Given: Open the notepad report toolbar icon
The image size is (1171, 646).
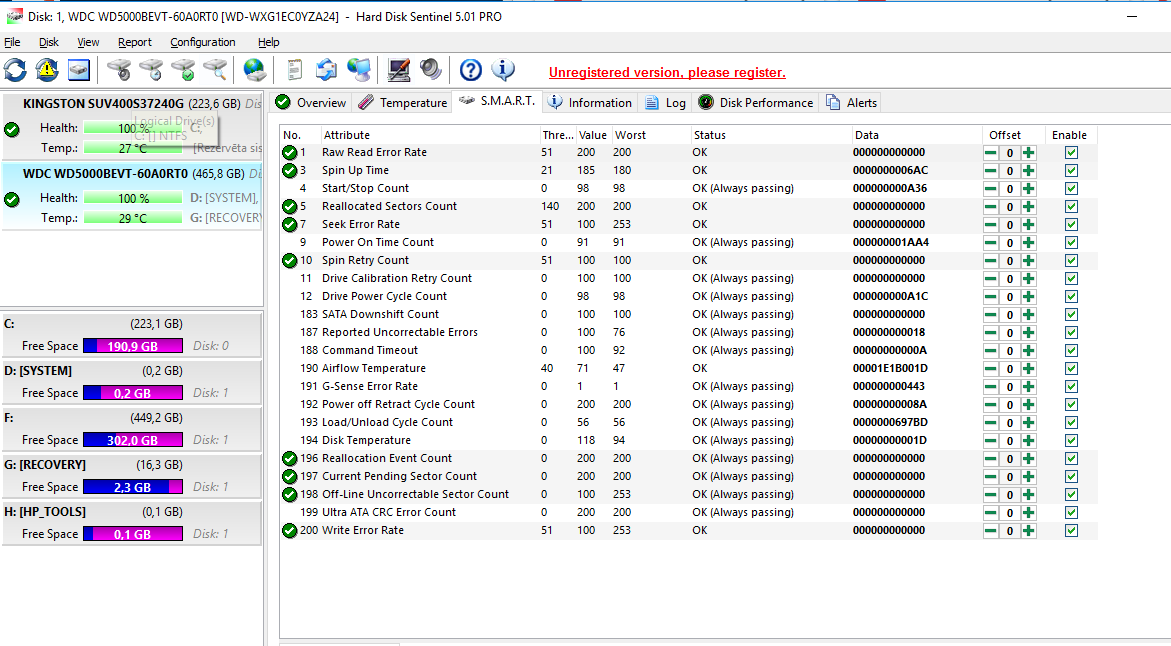Looking at the screenshot, I should pyautogui.click(x=294, y=70).
